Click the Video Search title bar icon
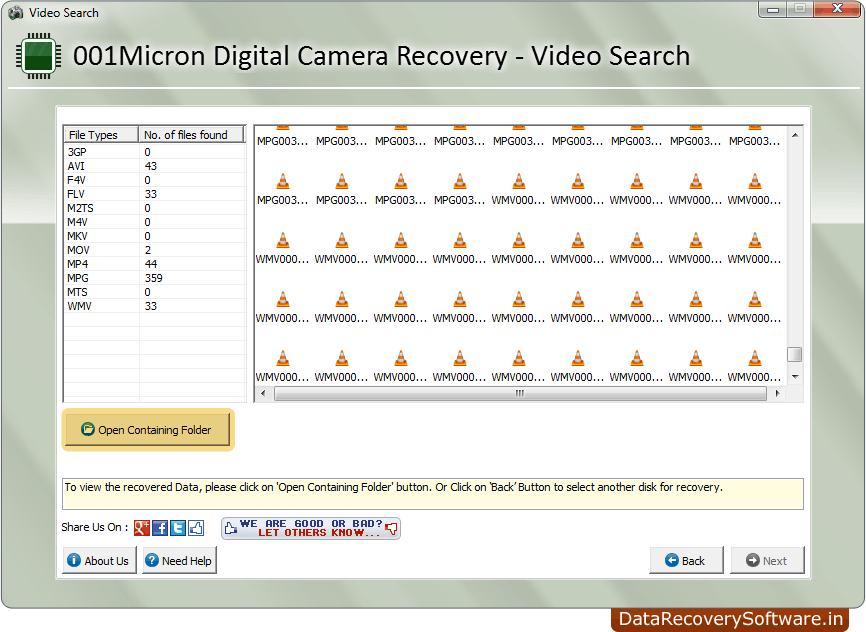Image resolution: width=866 pixels, height=632 pixels. click(x=16, y=12)
